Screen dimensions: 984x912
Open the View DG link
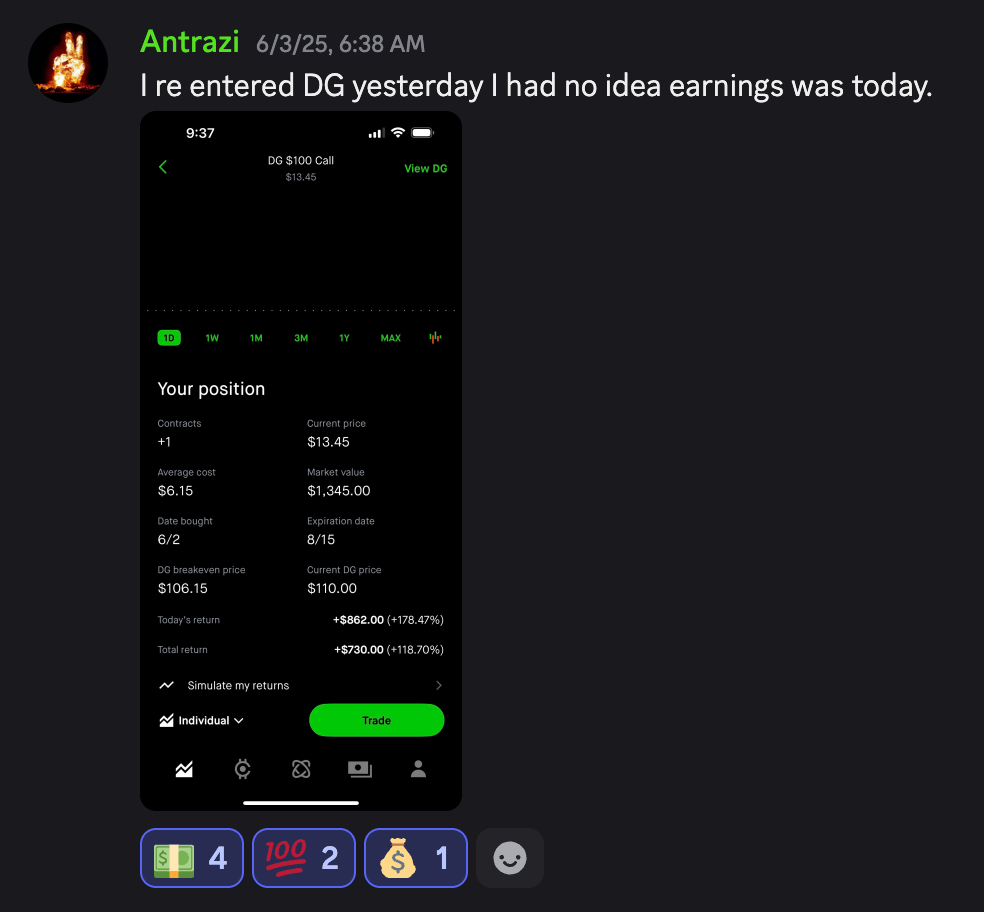pos(425,168)
